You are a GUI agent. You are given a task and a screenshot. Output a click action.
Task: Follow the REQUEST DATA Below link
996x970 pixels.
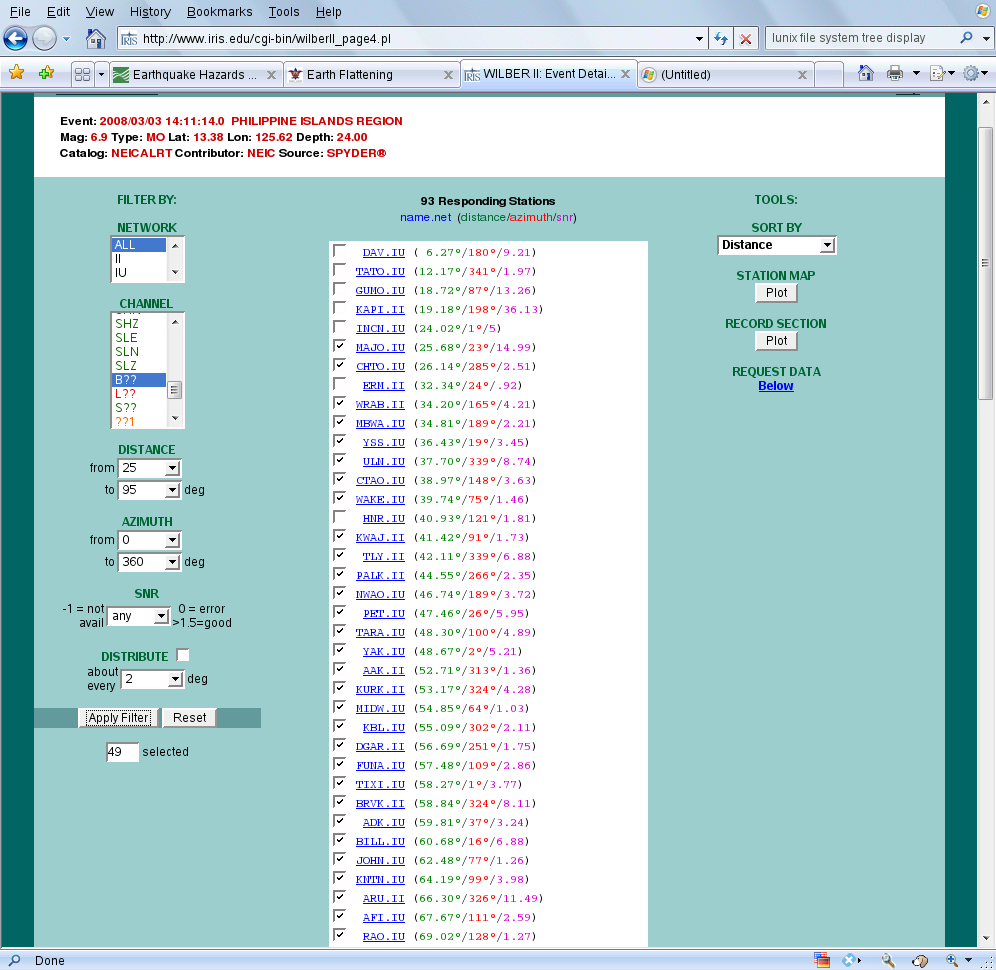pos(776,386)
